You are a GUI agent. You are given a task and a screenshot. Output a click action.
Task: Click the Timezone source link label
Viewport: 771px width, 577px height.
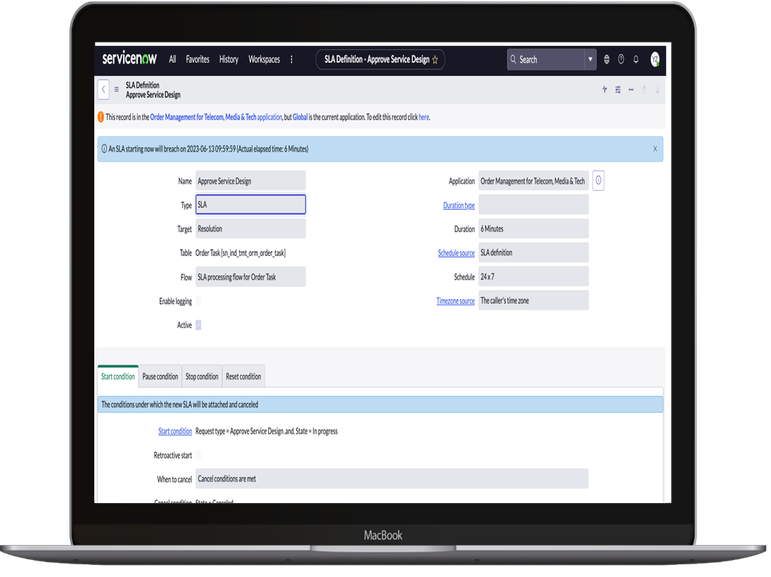tap(455, 301)
